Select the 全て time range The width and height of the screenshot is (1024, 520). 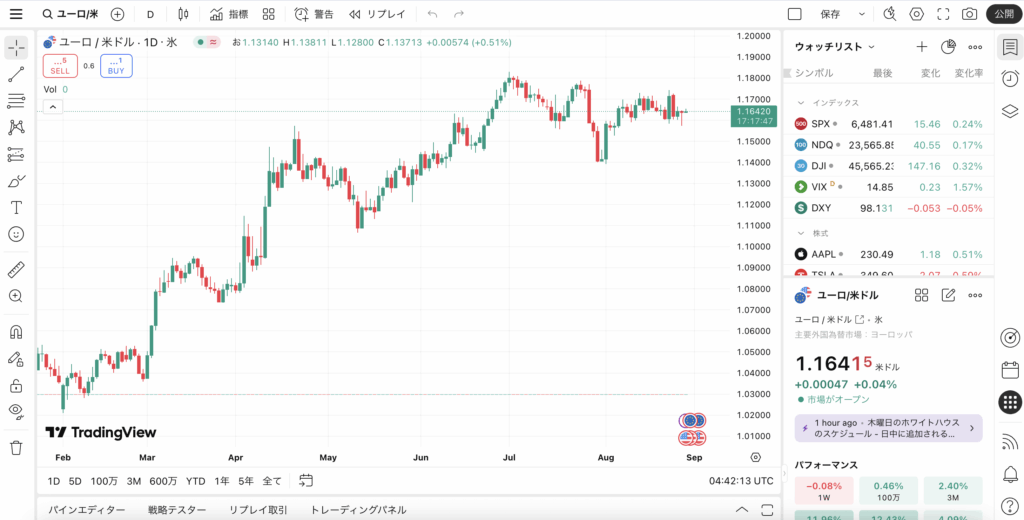click(x=272, y=481)
